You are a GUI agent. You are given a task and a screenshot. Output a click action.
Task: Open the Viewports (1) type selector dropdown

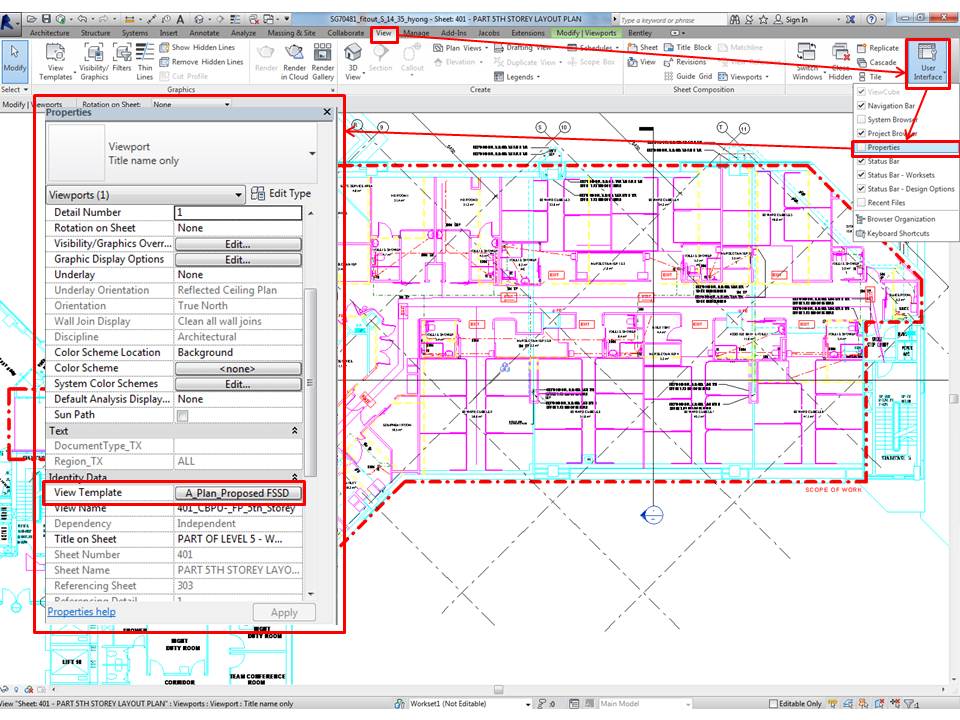[238, 194]
